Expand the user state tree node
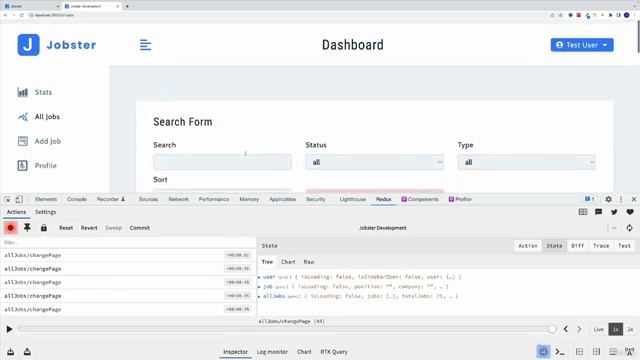This screenshot has width=640, height=360. click(x=259, y=277)
